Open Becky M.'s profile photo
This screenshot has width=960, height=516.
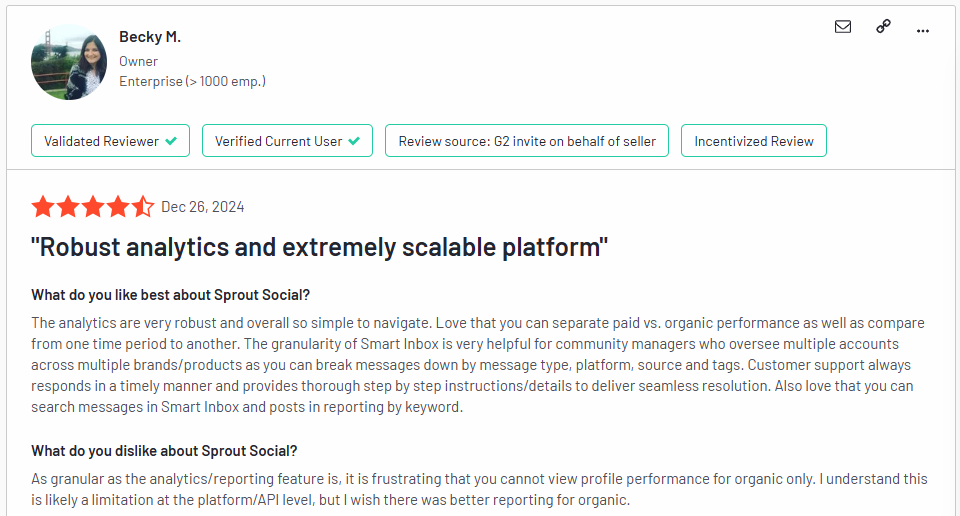coord(69,62)
